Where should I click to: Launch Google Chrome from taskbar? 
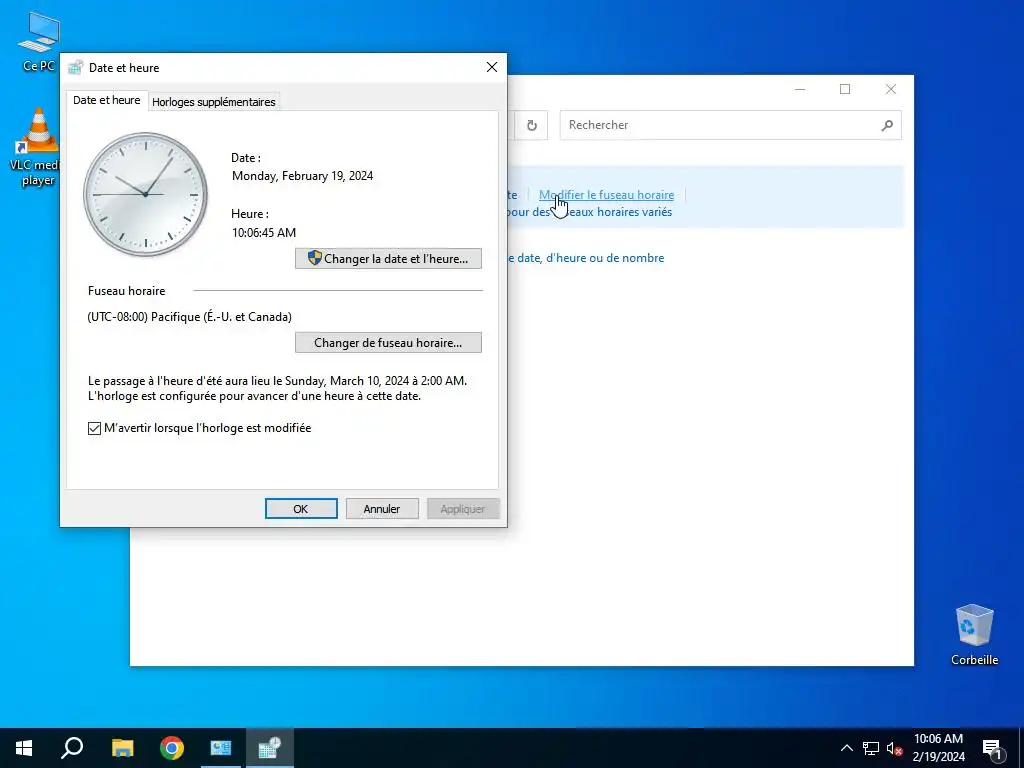pos(172,748)
